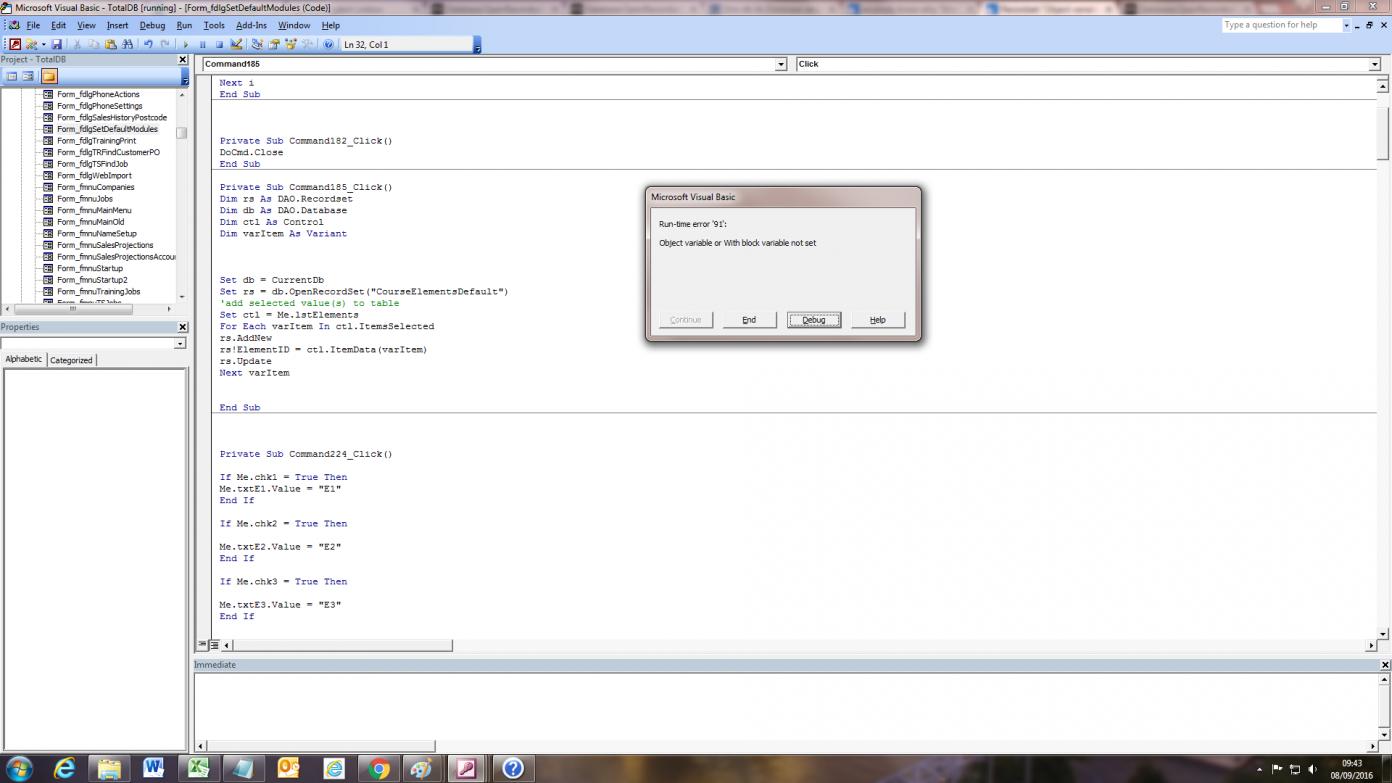Image resolution: width=1392 pixels, height=783 pixels.
Task: Click the Insert Module toolbar icon
Action: point(31,44)
